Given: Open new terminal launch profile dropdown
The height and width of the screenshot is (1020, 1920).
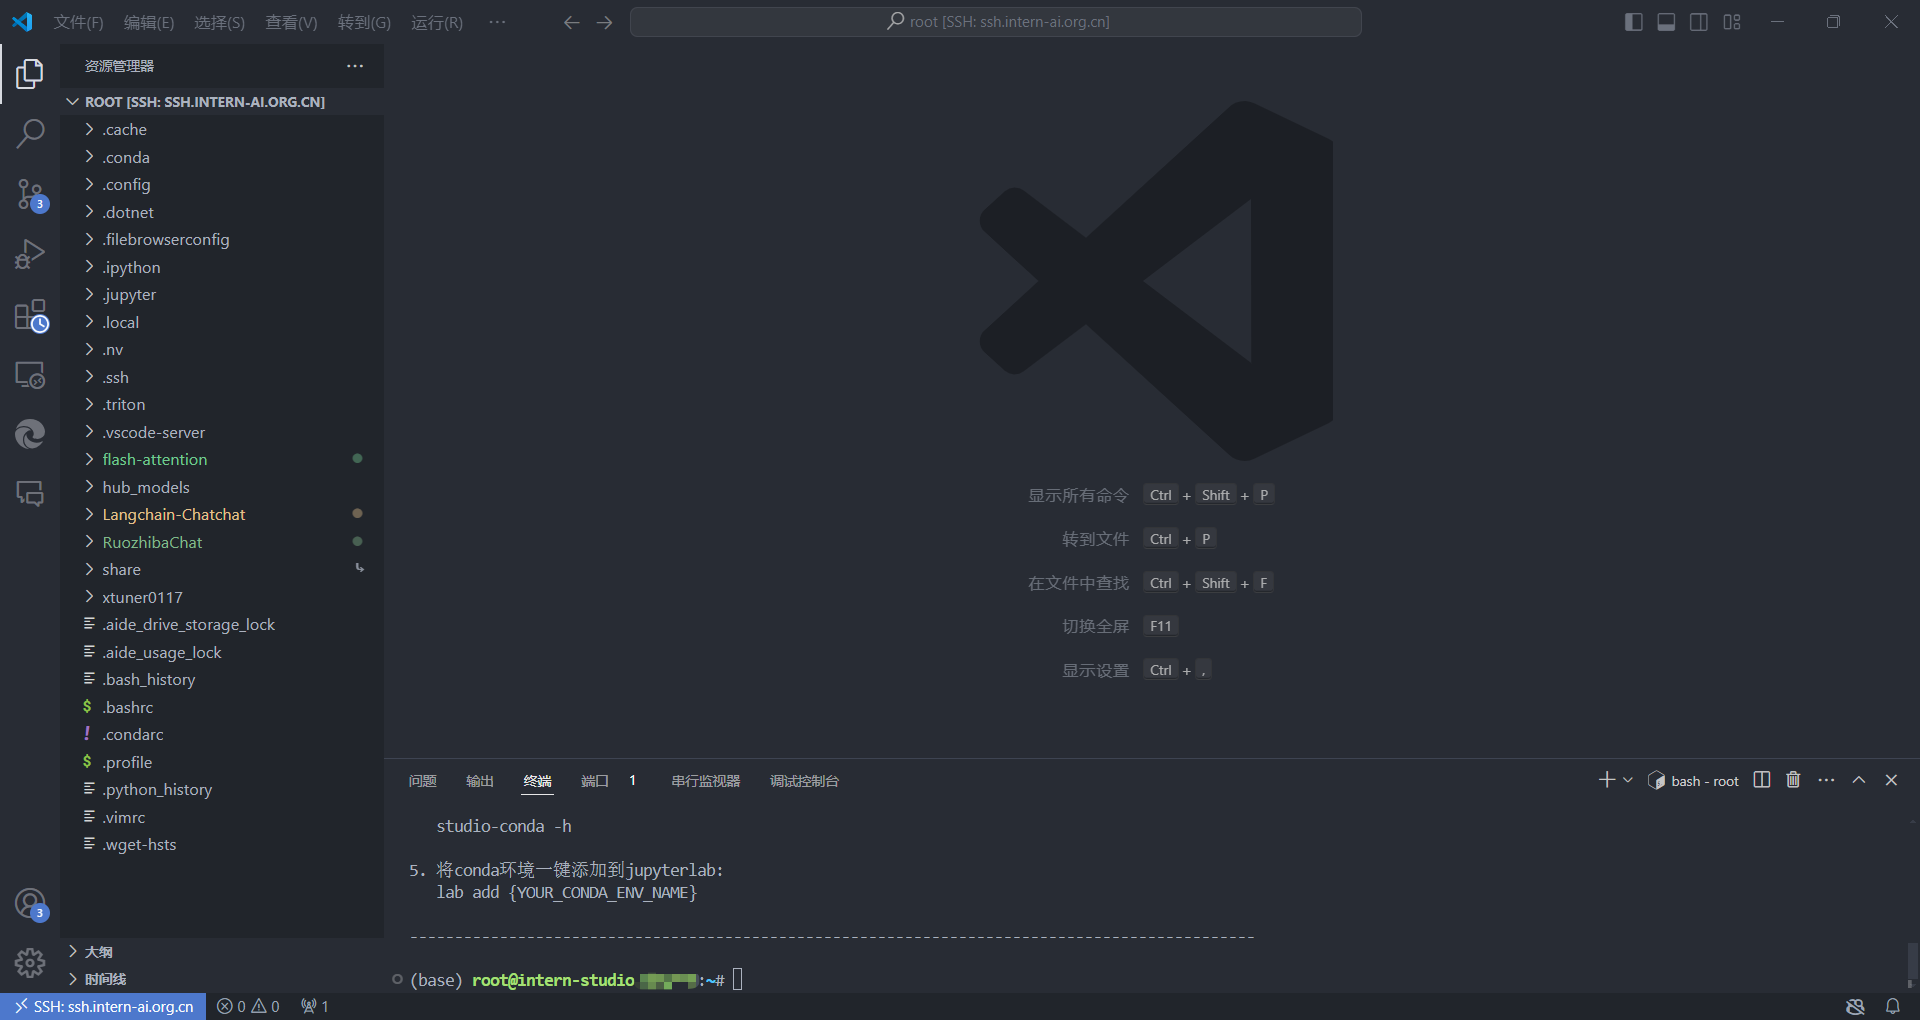Looking at the screenshot, I should pyautogui.click(x=1628, y=780).
